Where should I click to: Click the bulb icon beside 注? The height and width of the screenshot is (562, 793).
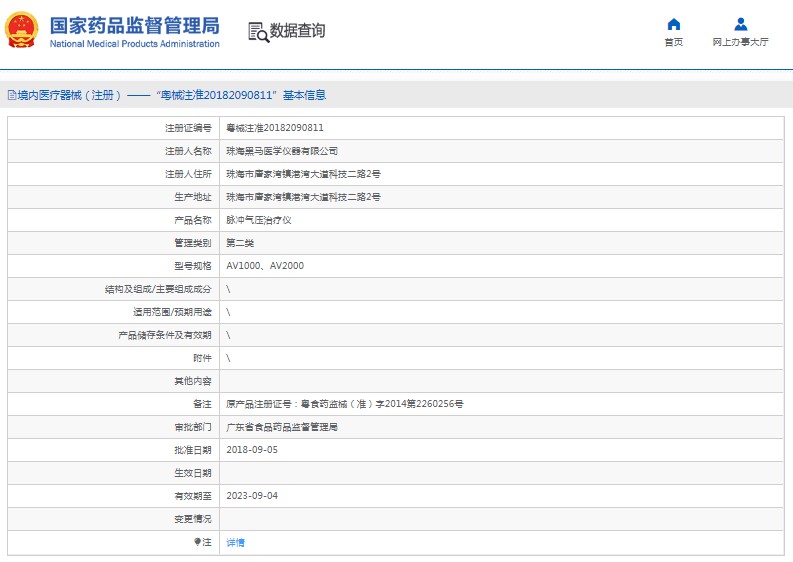197,542
